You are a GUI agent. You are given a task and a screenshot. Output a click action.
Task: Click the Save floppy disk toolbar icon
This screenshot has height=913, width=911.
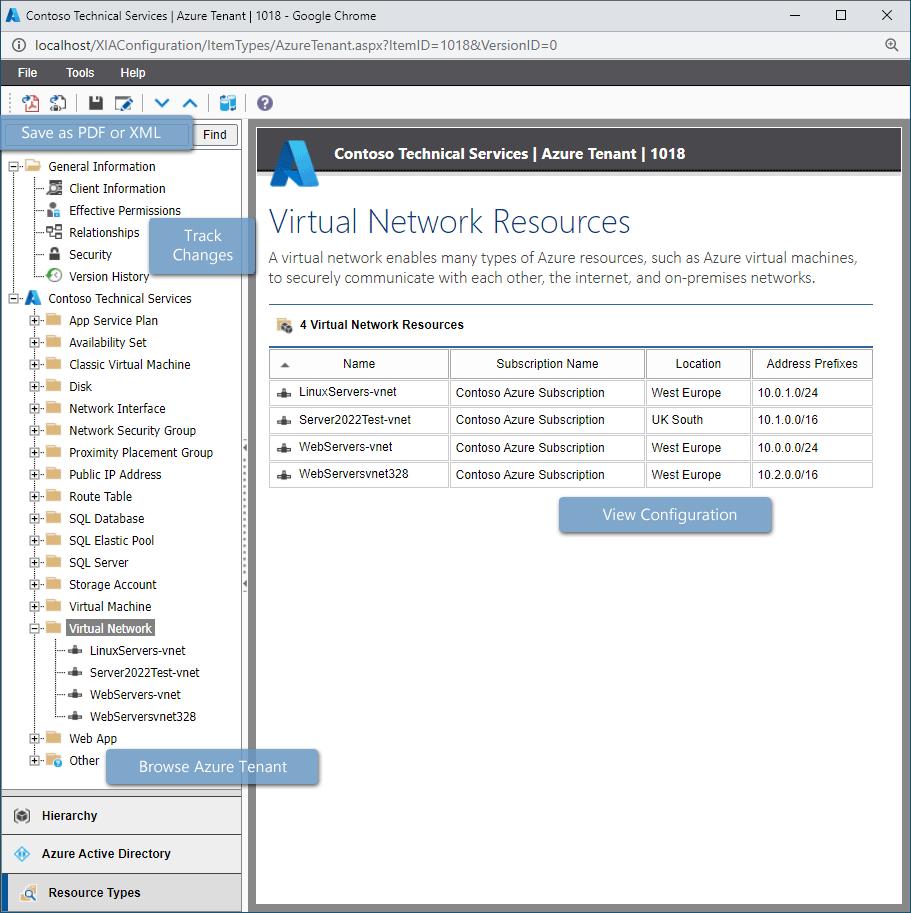95,103
